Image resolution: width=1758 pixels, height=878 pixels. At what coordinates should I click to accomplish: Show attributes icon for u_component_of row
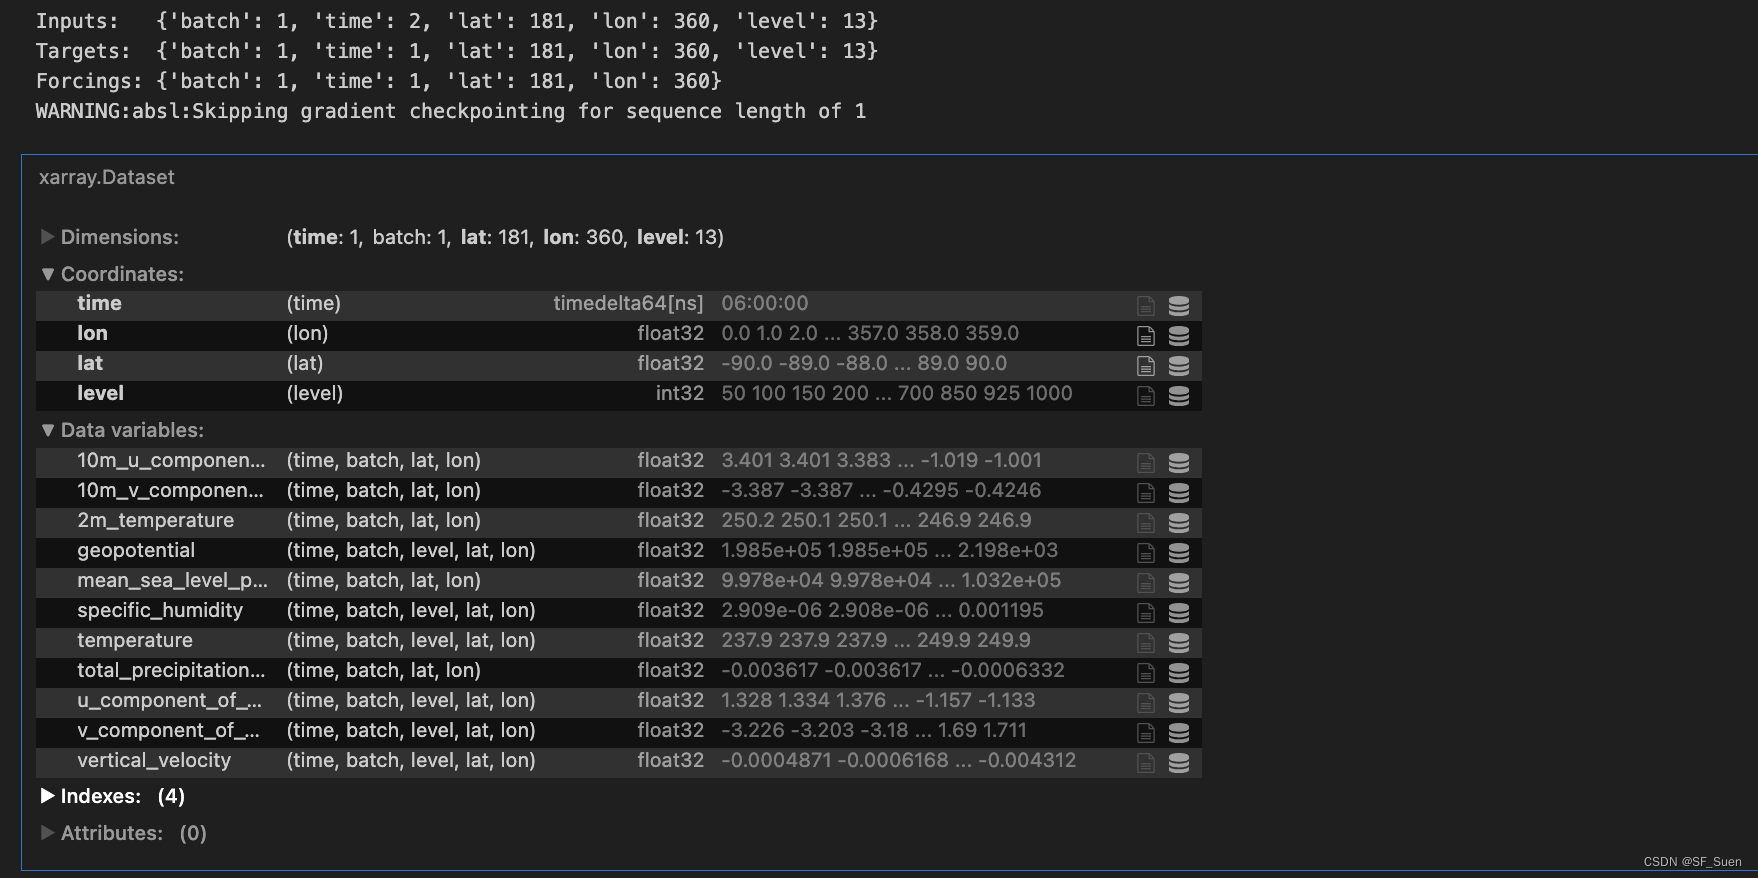(x=1146, y=702)
